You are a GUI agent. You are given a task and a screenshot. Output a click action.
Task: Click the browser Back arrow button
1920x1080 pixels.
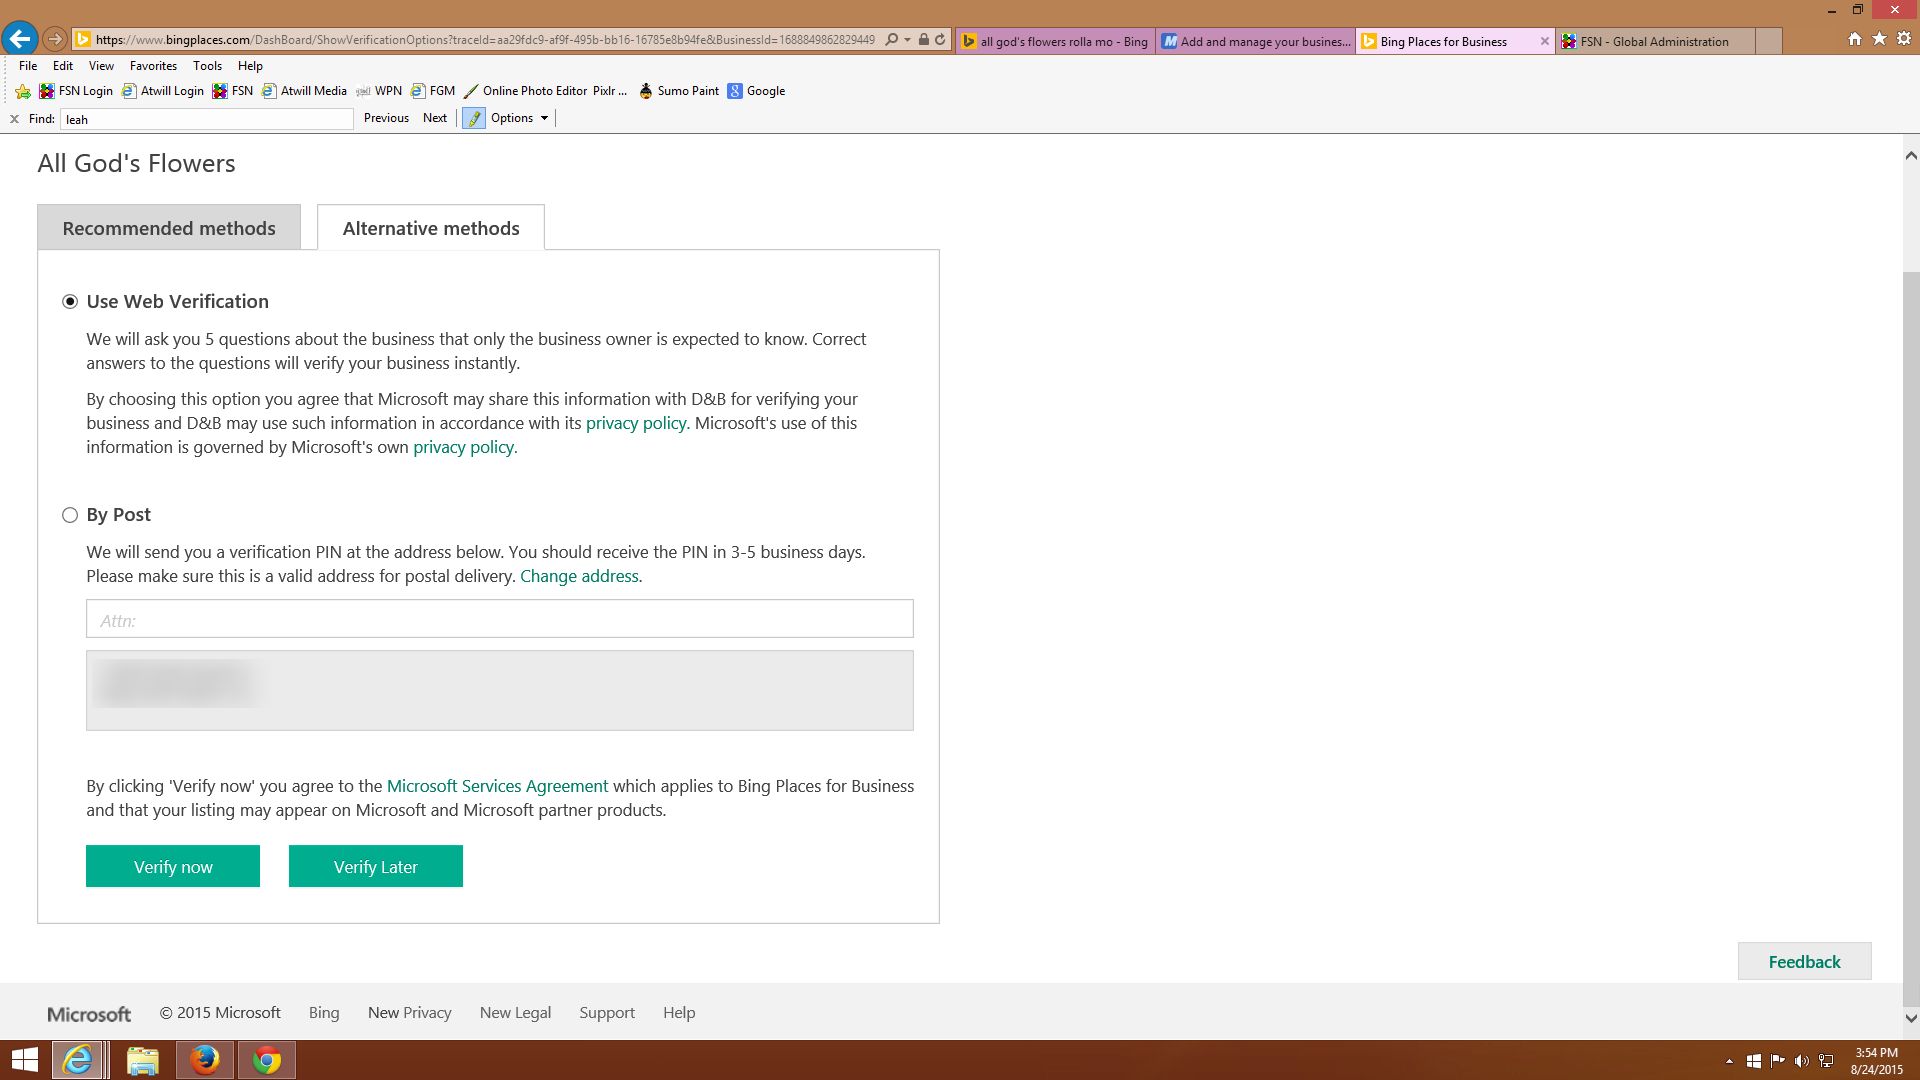20,40
